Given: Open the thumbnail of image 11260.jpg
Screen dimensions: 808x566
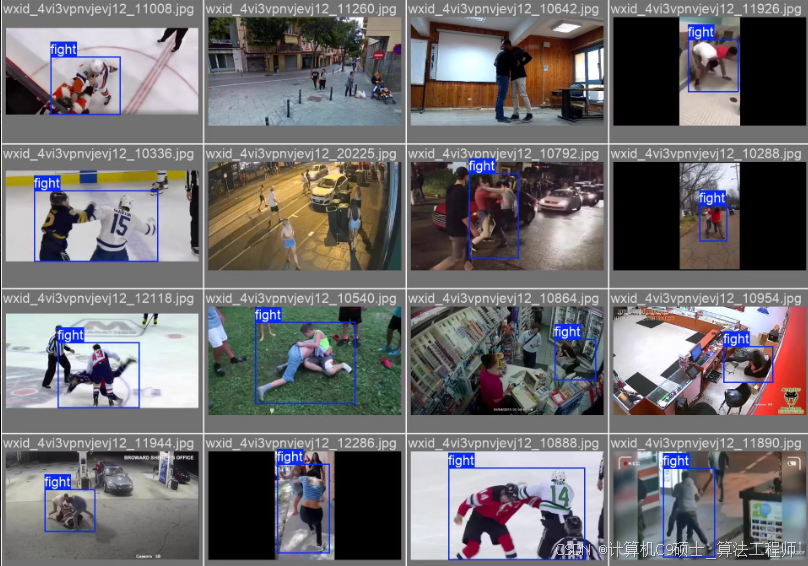Looking at the screenshot, I should pyautogui.click(x=305, y=72).
